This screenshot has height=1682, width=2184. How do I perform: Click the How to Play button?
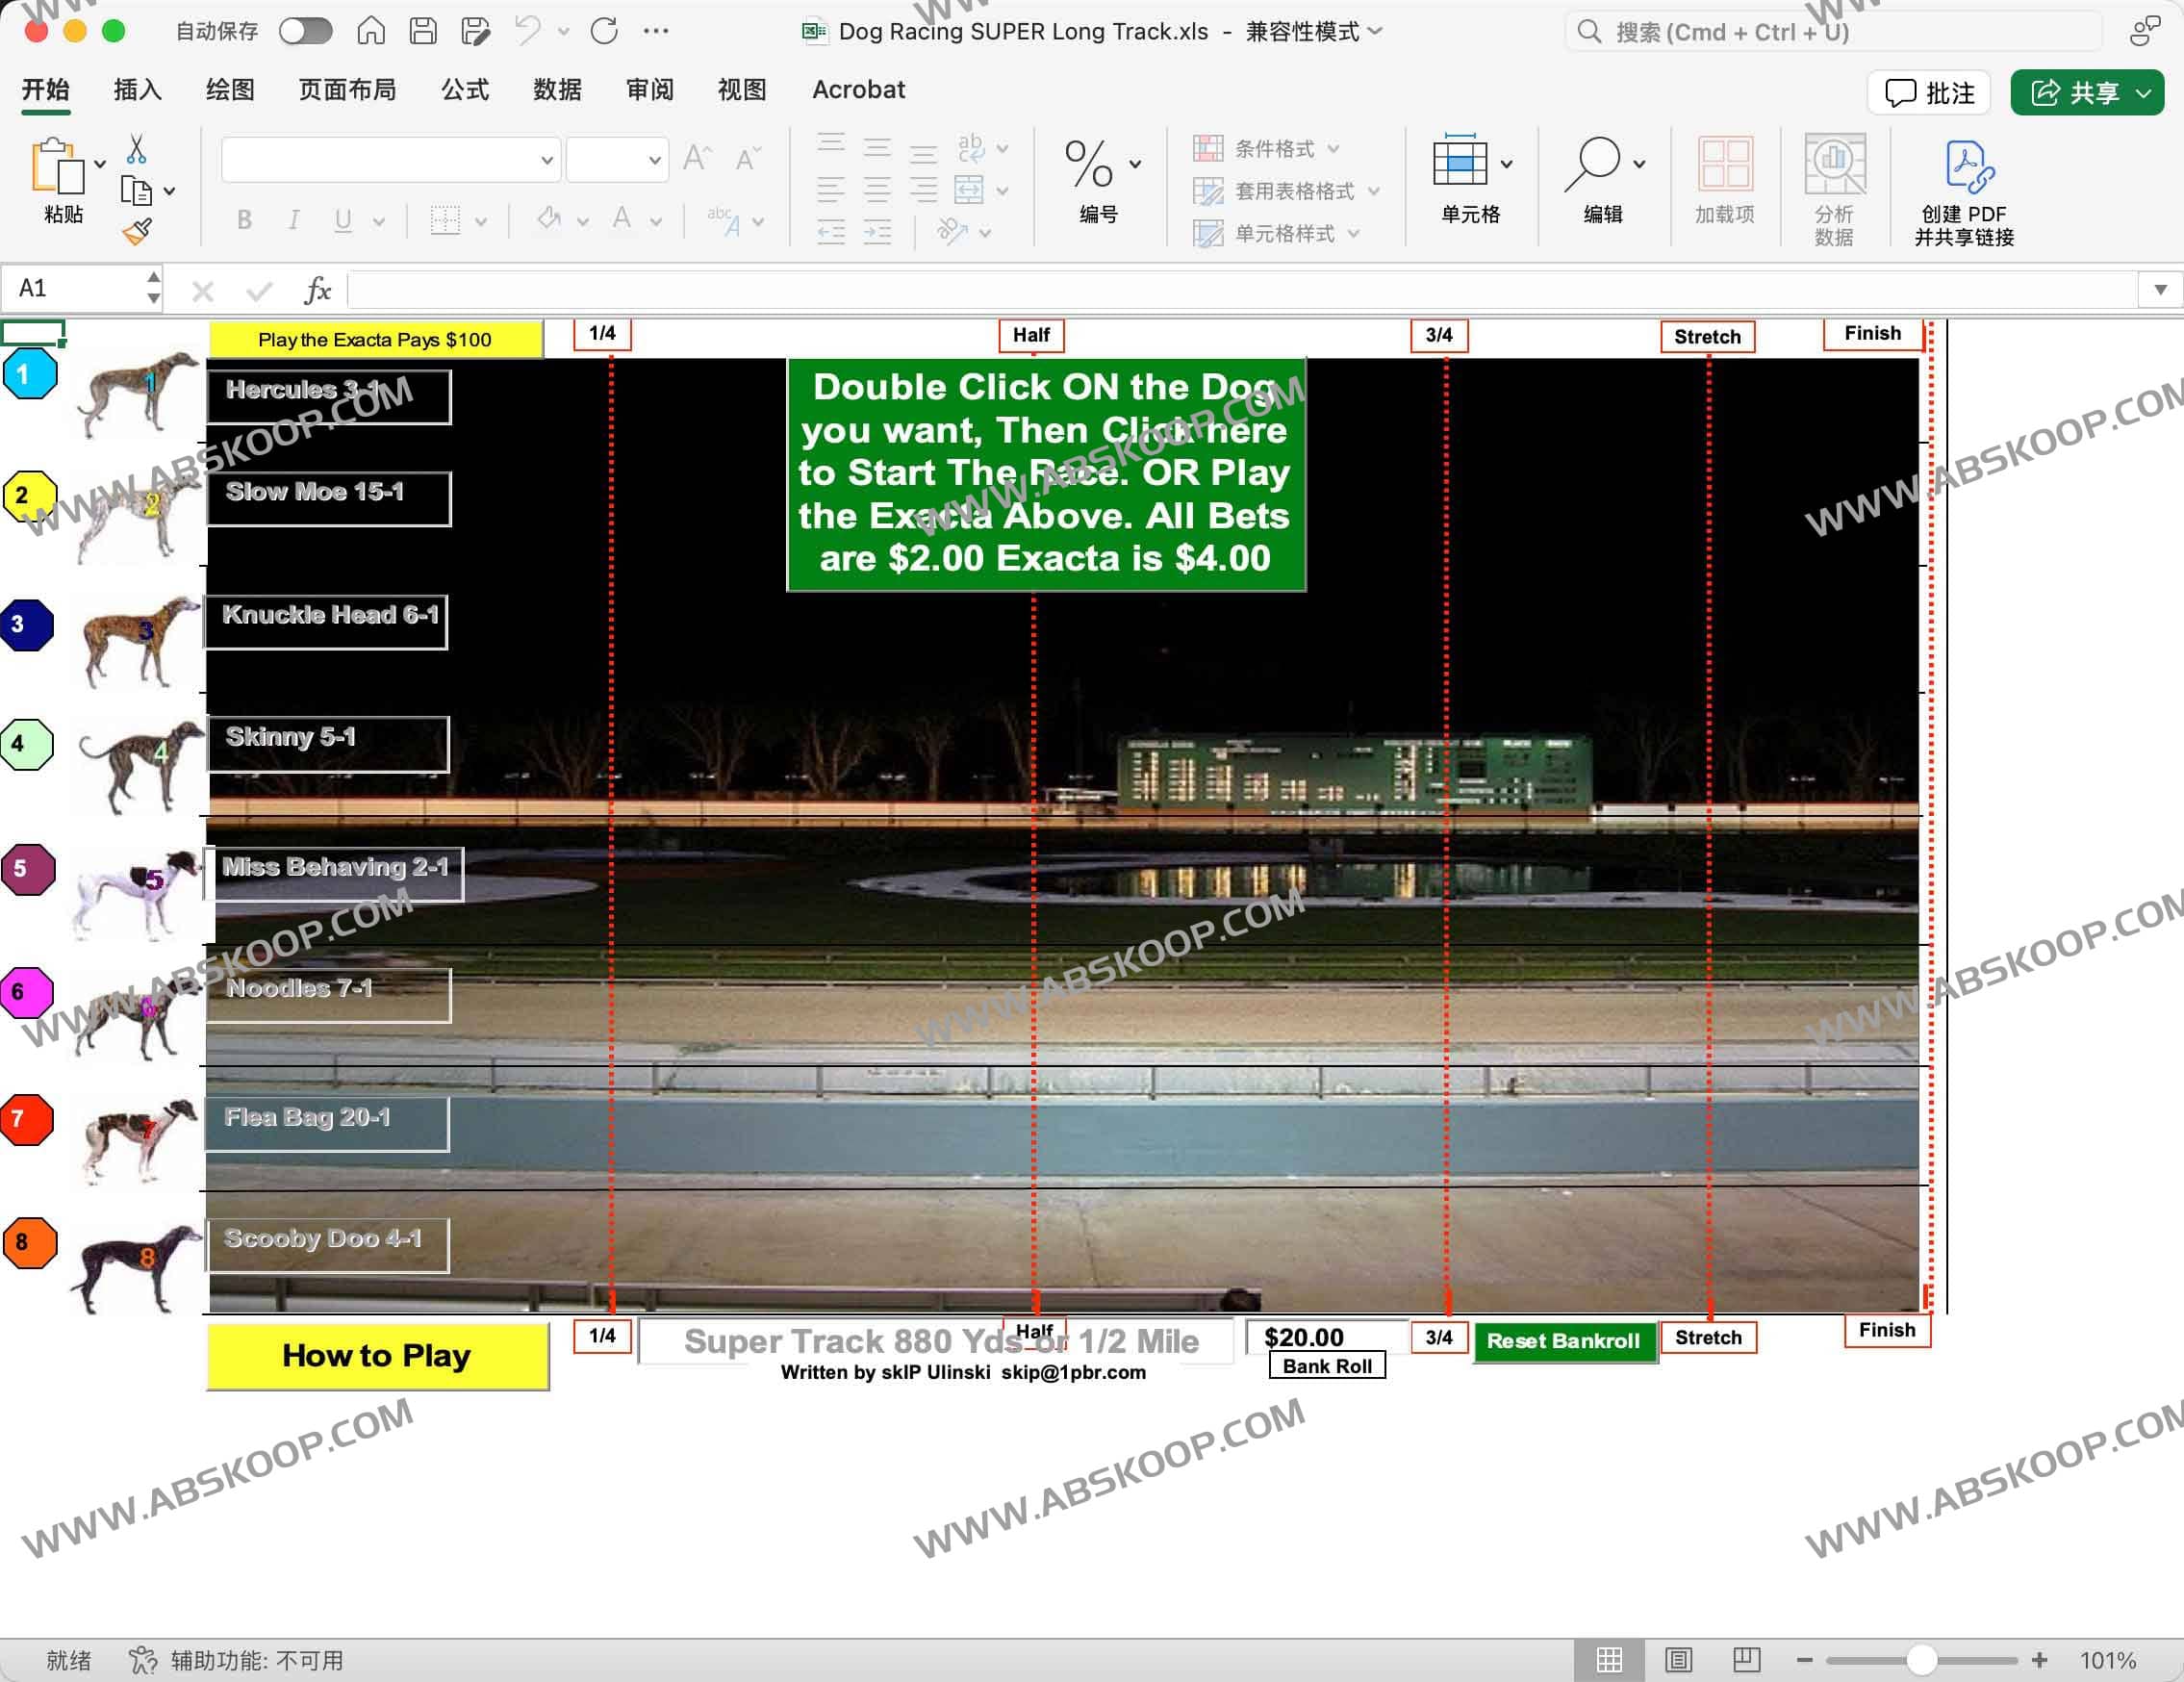(376, 1356)
